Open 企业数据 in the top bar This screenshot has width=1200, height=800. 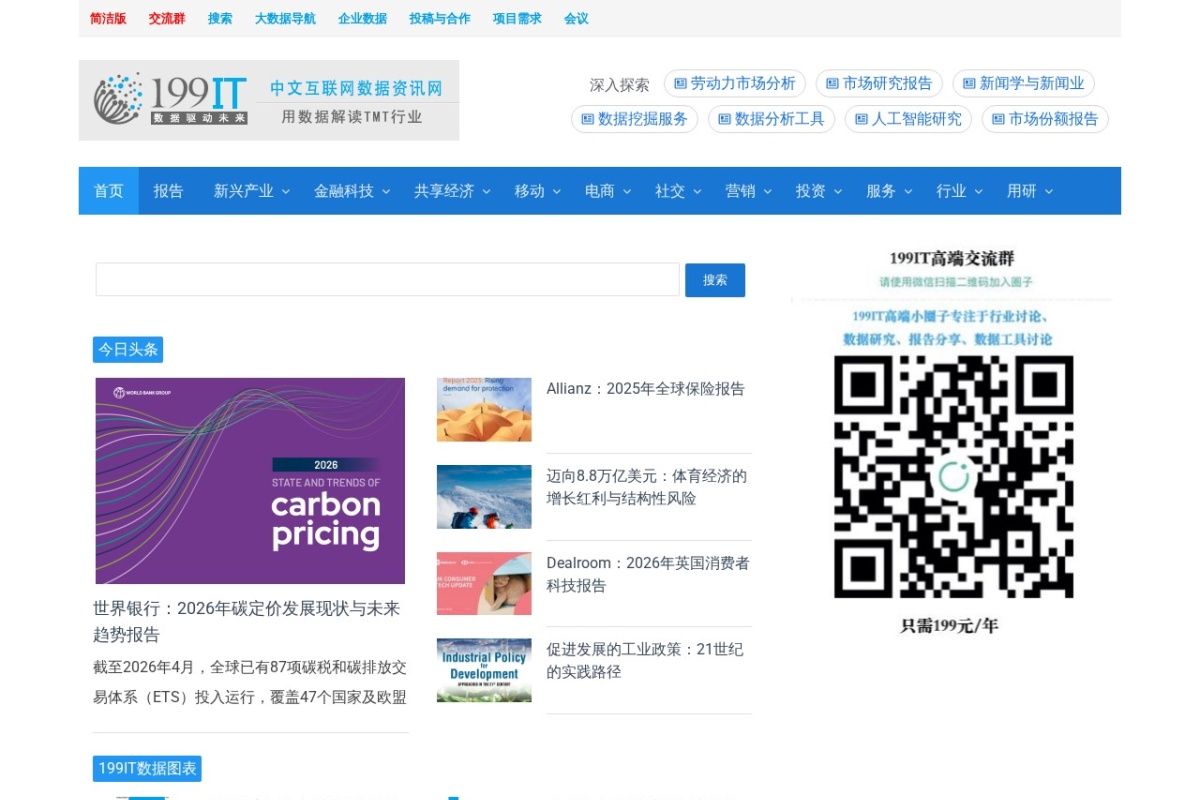(362, 18)
